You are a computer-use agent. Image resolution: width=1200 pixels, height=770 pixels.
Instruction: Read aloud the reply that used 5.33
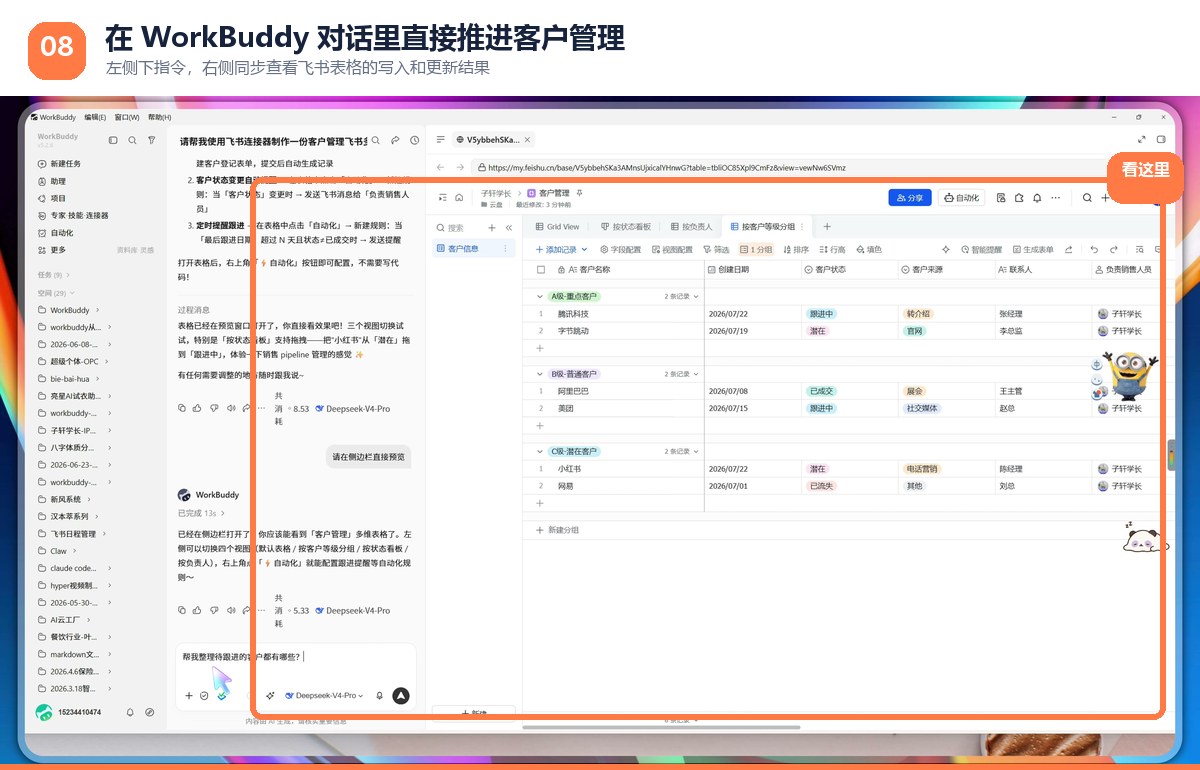point(231,610)
